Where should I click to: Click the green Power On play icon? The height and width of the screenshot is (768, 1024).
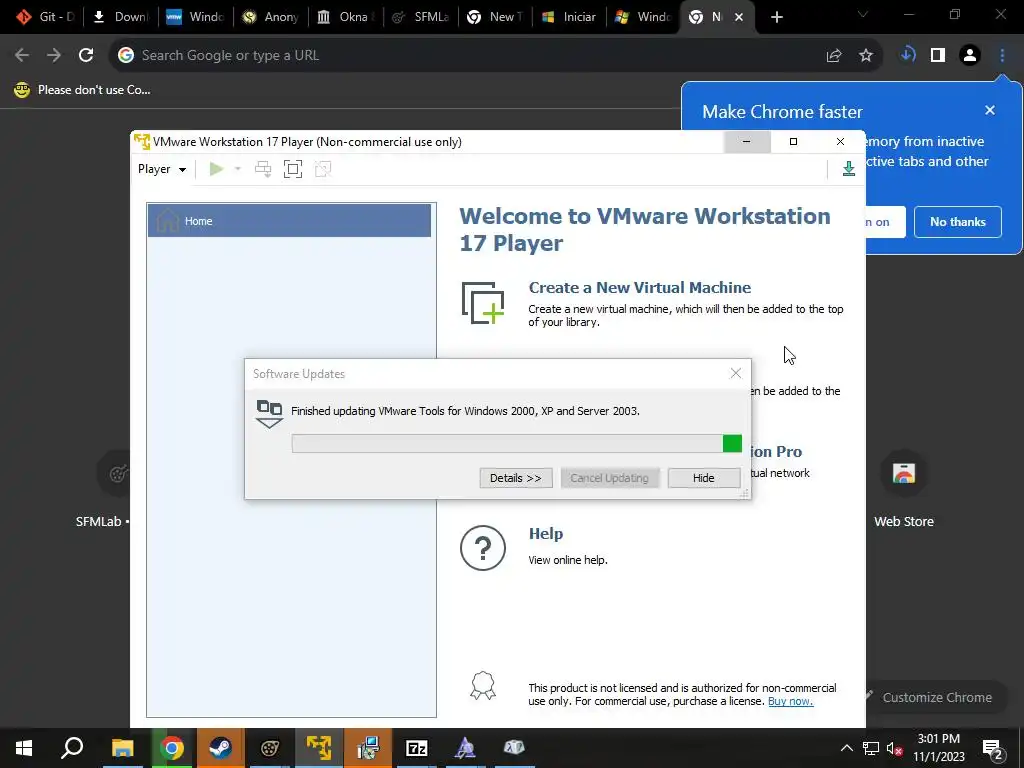pyautogui.click(x=216, y=169)
